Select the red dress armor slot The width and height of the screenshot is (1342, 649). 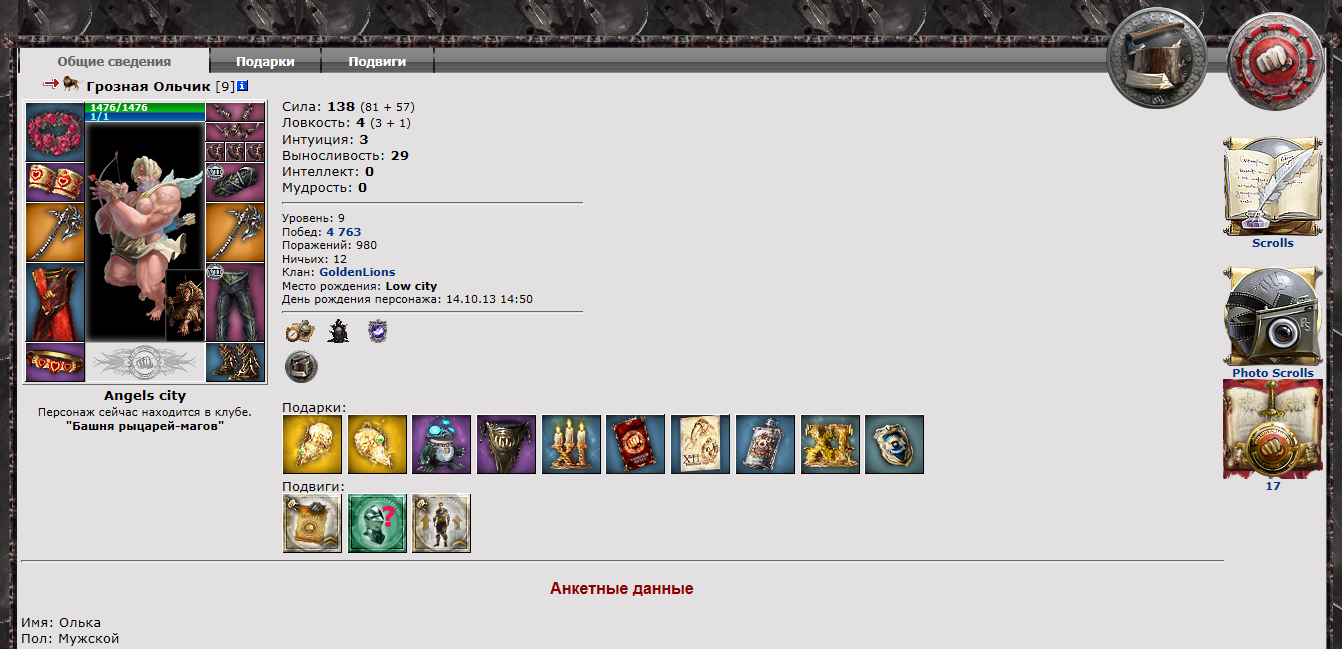55,302
